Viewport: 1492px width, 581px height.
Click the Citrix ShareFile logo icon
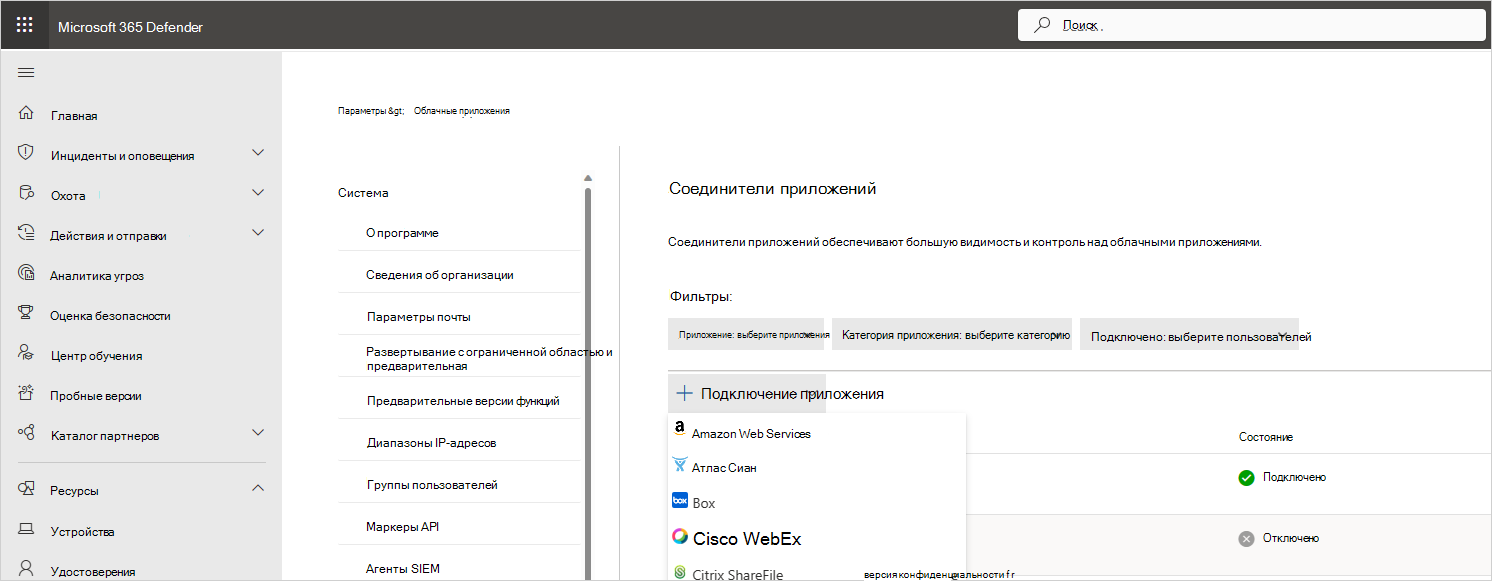click(680, 573)
